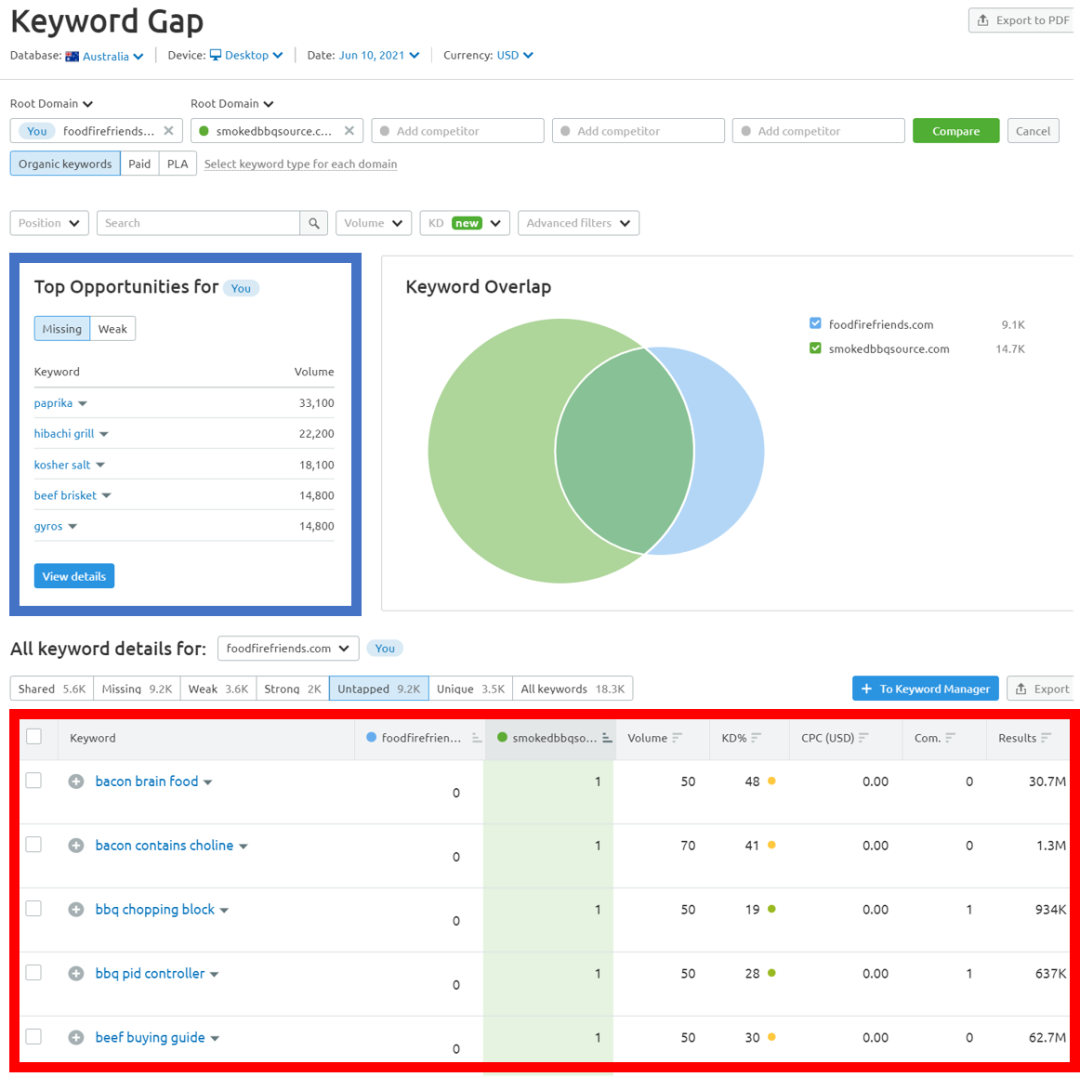
Task: Open the hibachi grill keyword link
Action: tap(64, 433)
